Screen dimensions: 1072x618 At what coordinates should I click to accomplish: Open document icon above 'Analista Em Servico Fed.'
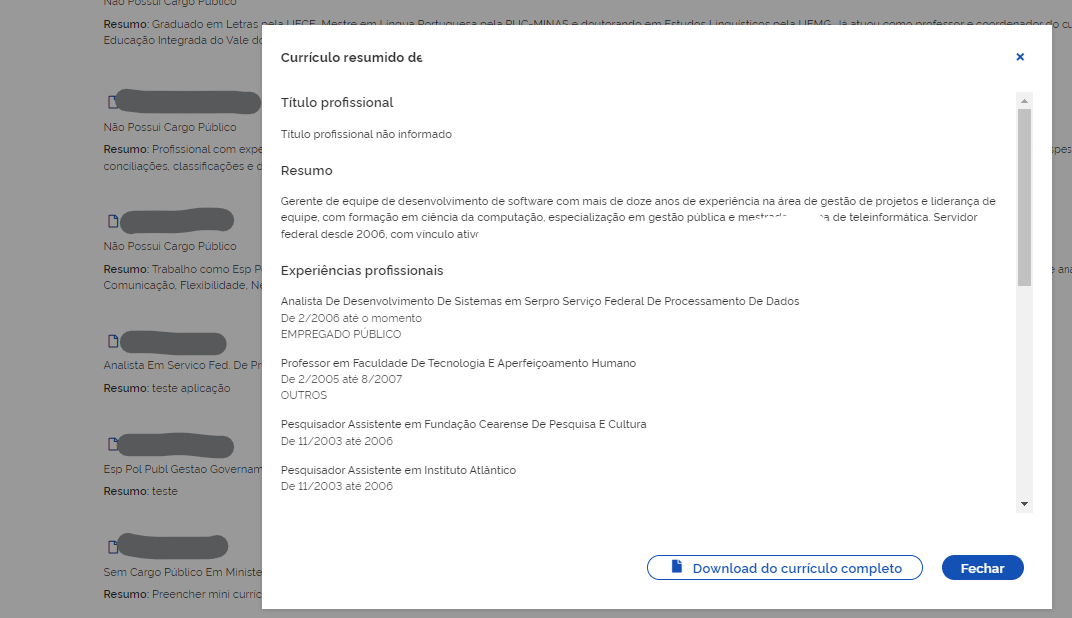click(113, 341)
